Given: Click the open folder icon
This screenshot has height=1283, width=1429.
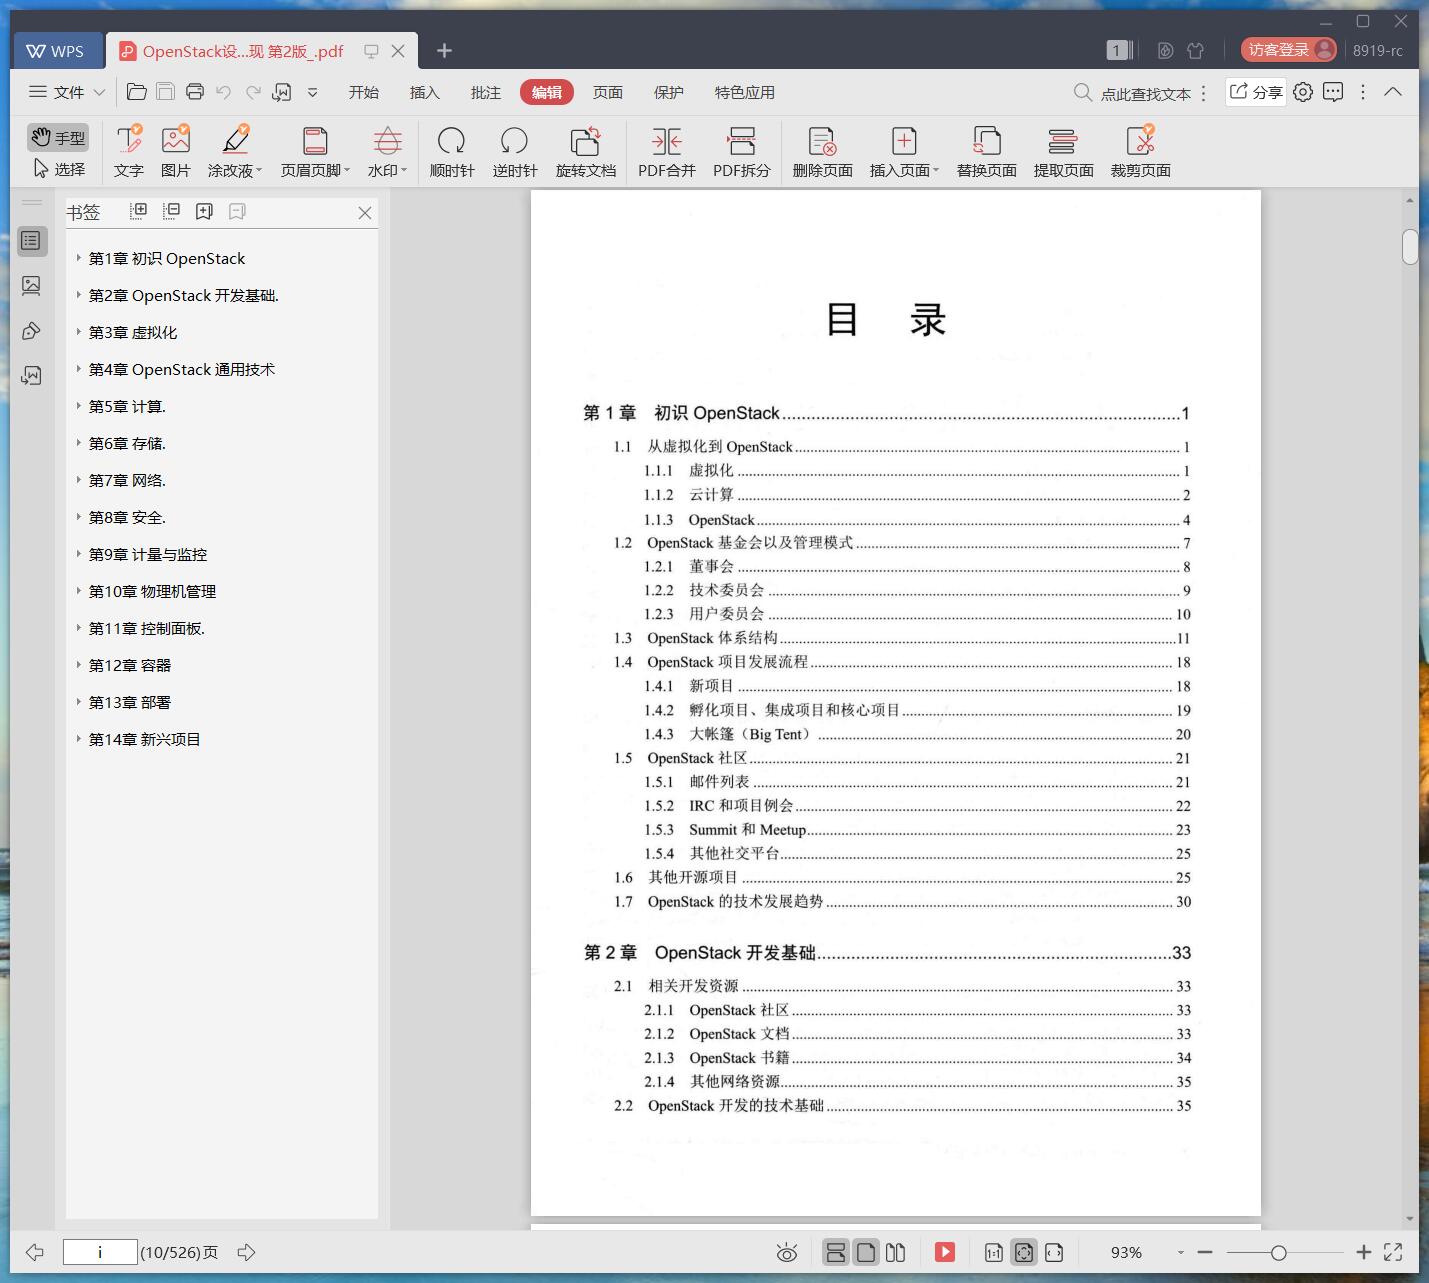Looking at the screenshot, I should click(137, 92).
